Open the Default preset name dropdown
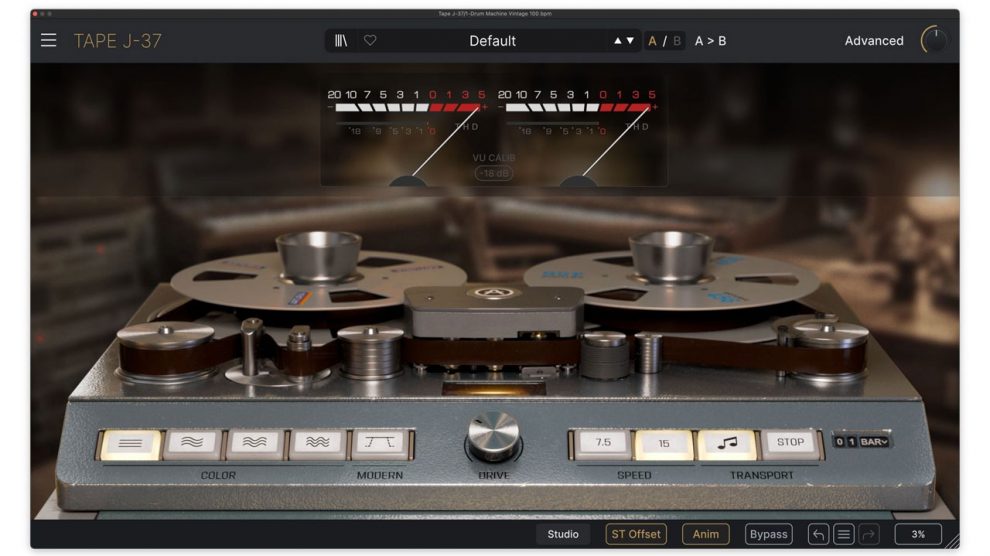990x556 pixels. pyautogui.click(x=492, y=41)
